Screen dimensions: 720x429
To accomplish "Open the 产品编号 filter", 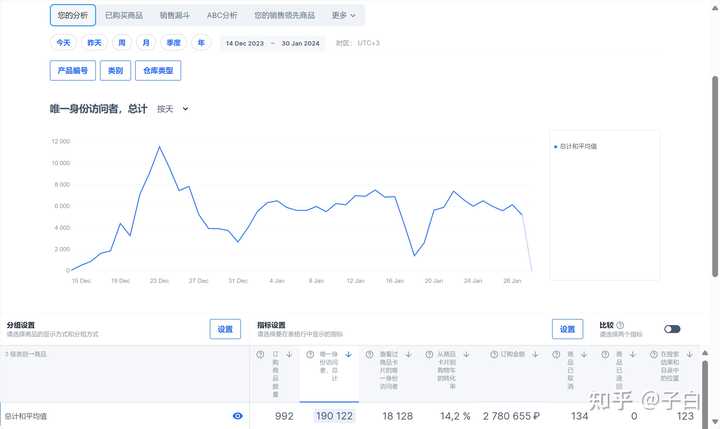I will tap(72, 71).
